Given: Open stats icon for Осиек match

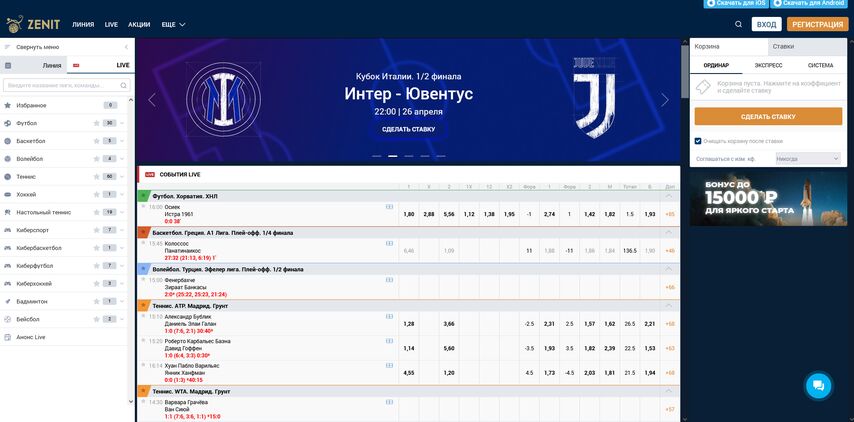Looking at the screenshot, I should 389,207.
